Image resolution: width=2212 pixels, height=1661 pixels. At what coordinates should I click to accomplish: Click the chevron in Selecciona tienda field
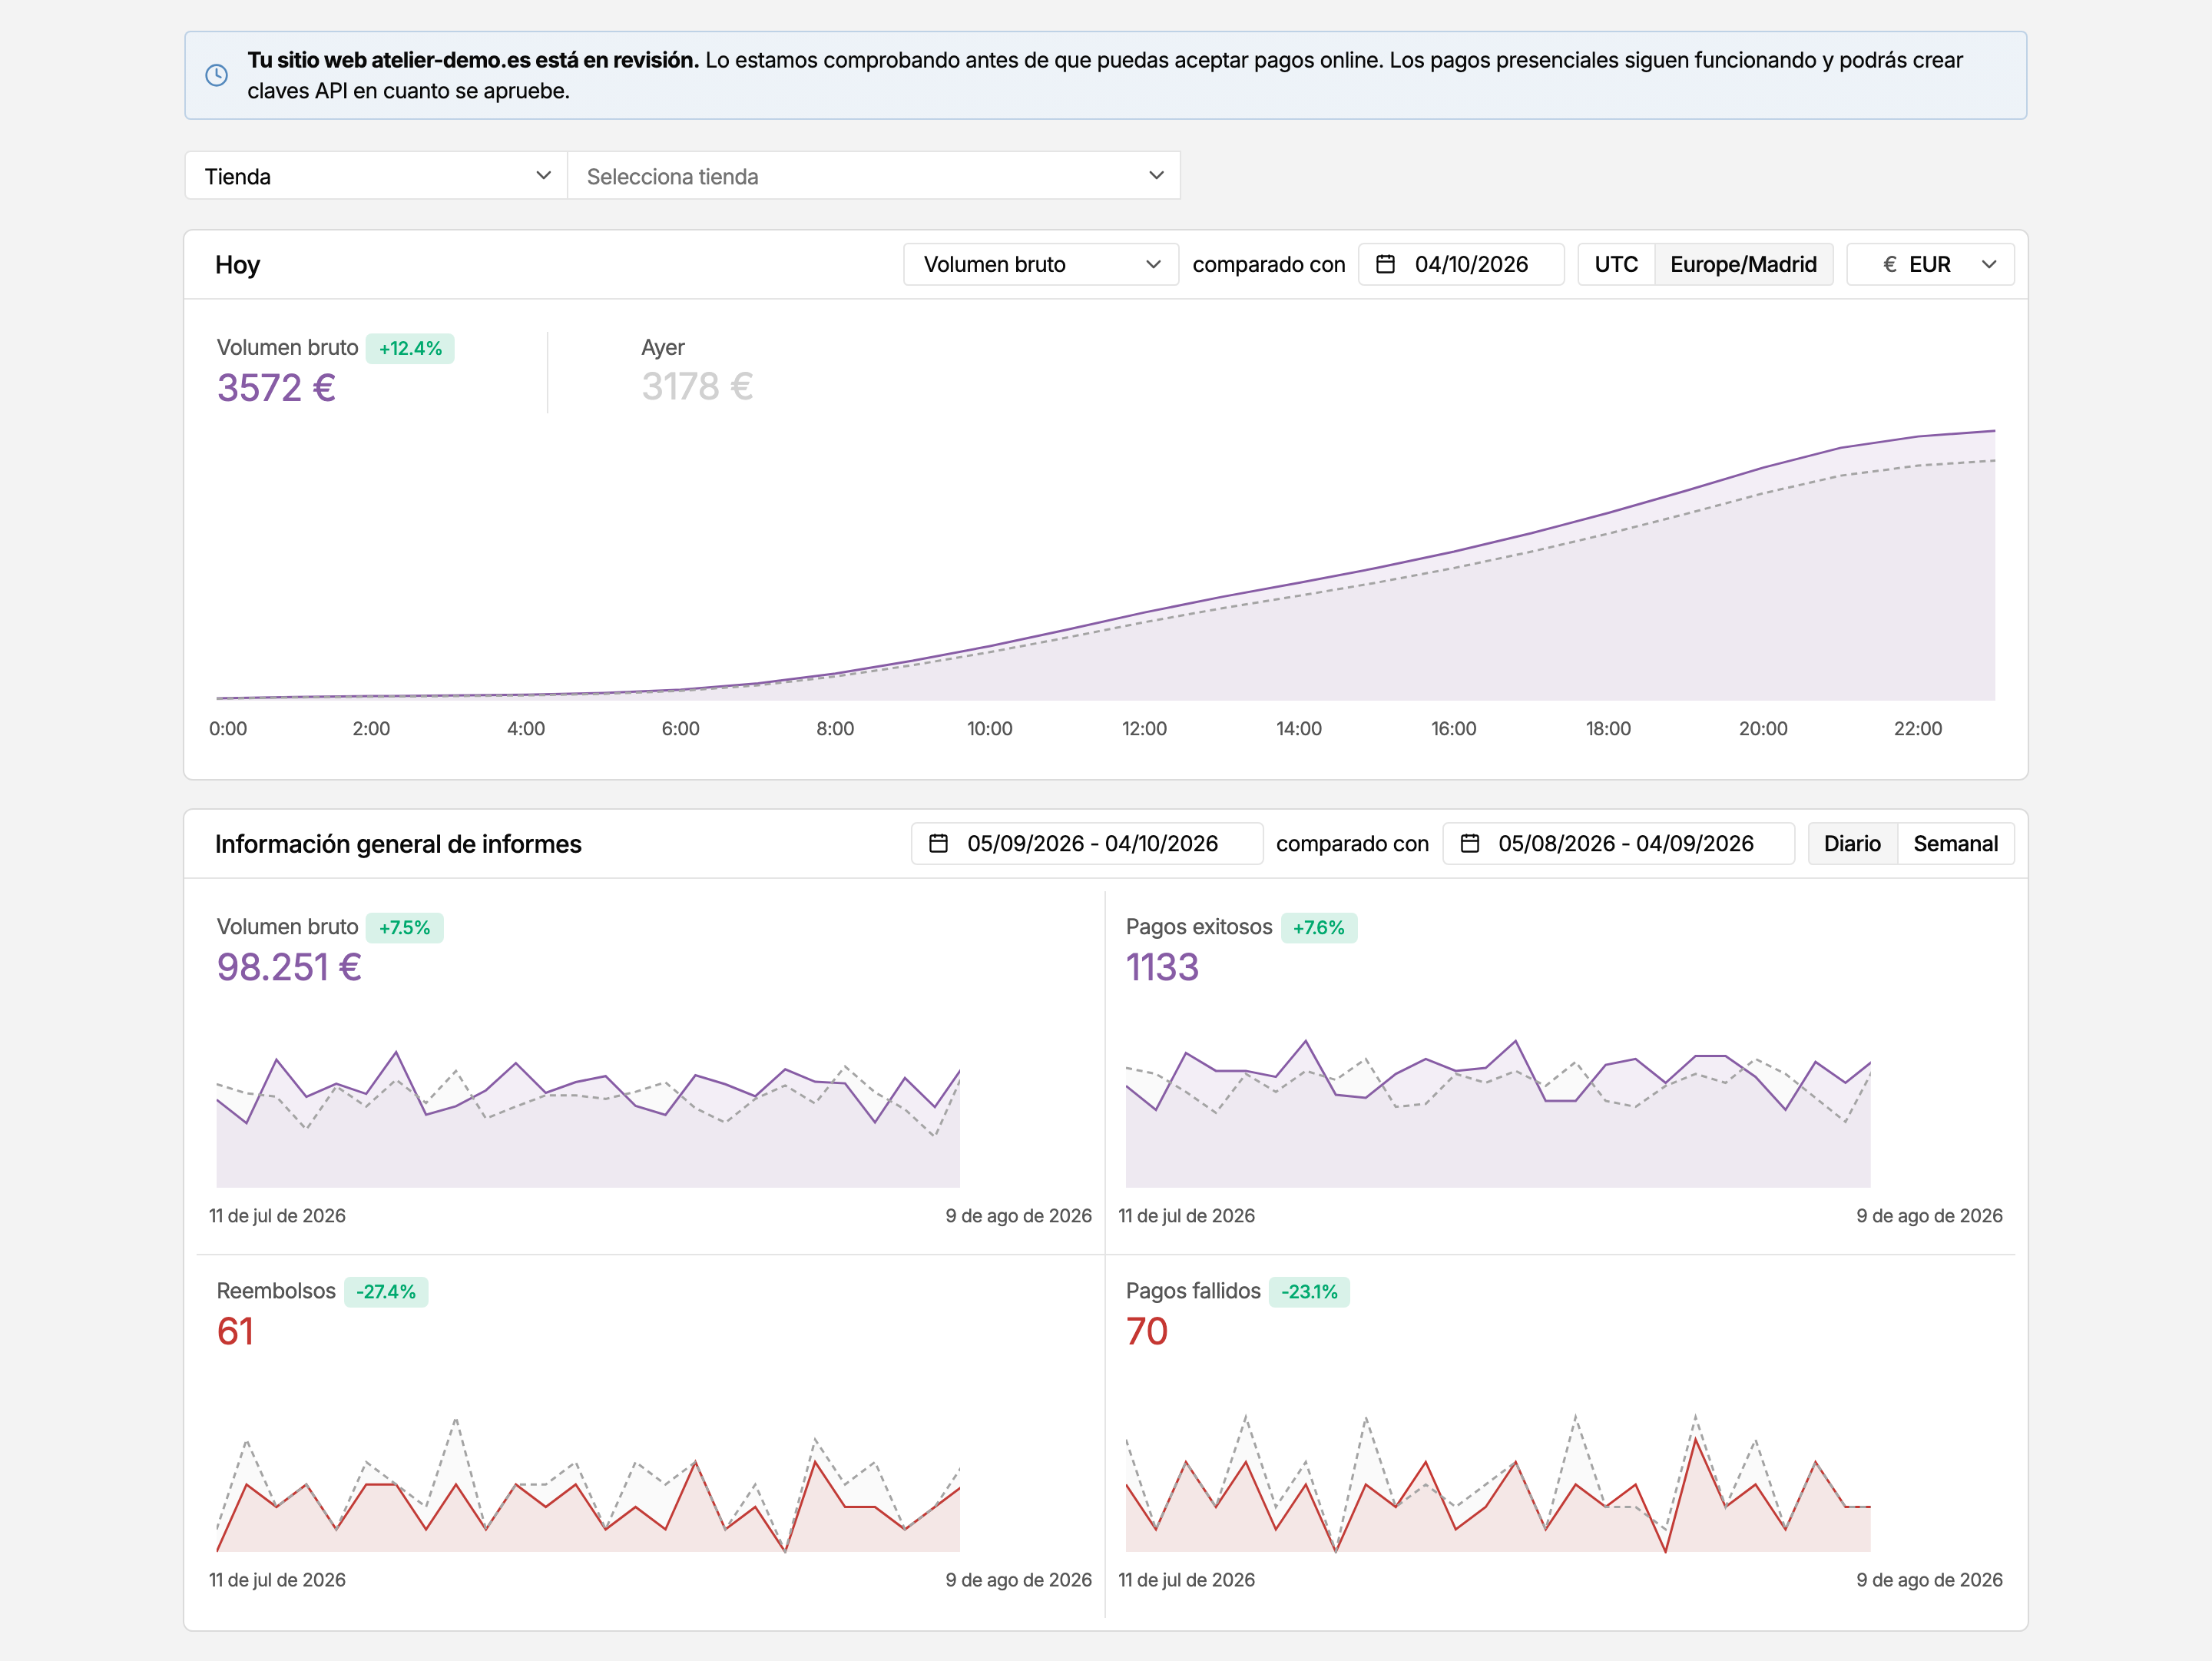click(x=1156, y=176)
